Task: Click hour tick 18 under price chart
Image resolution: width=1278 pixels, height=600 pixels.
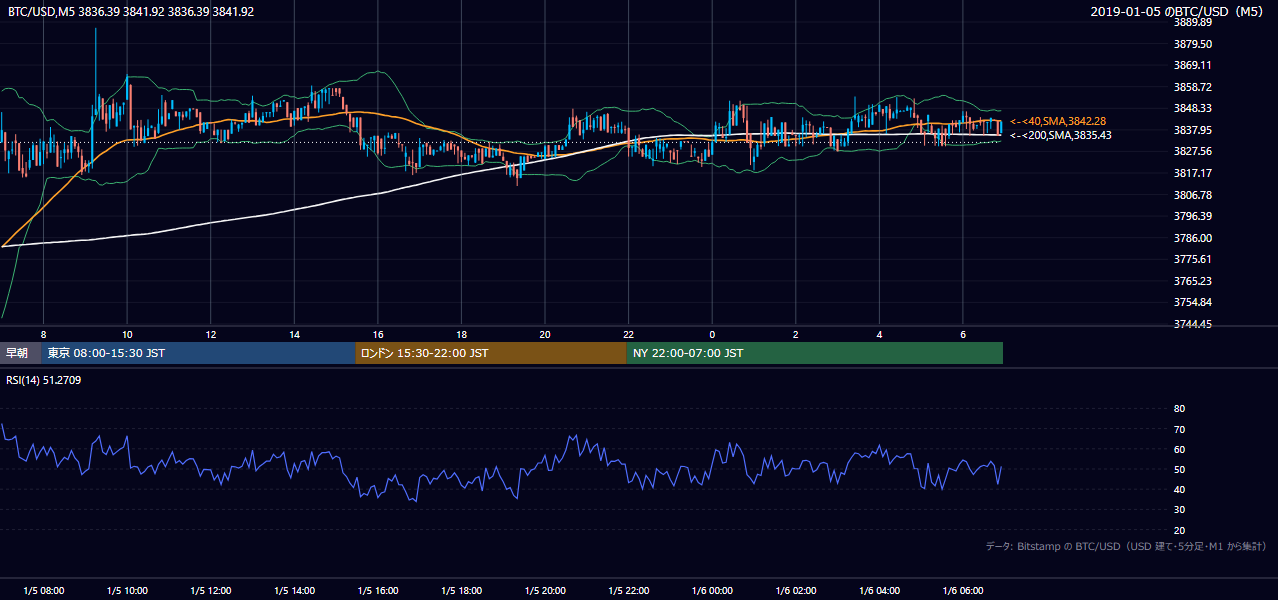Action: [461, 333]
